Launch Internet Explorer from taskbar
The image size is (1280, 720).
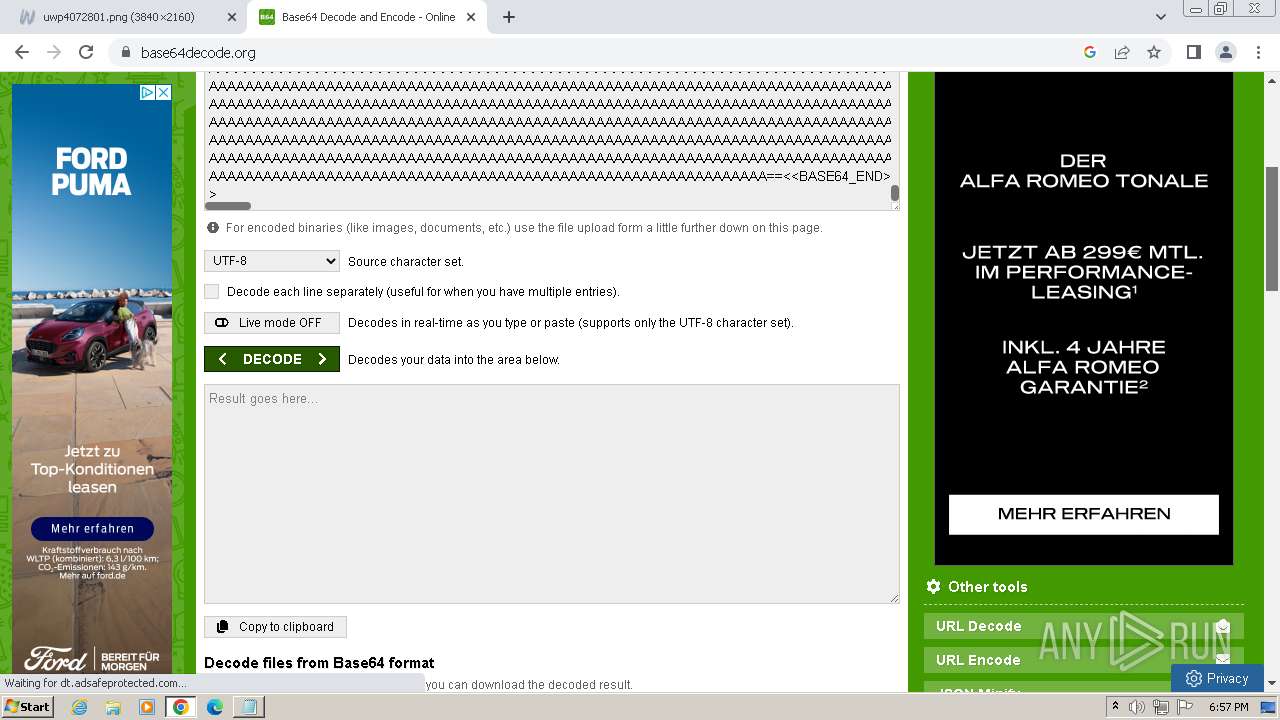tap(80, 707)
